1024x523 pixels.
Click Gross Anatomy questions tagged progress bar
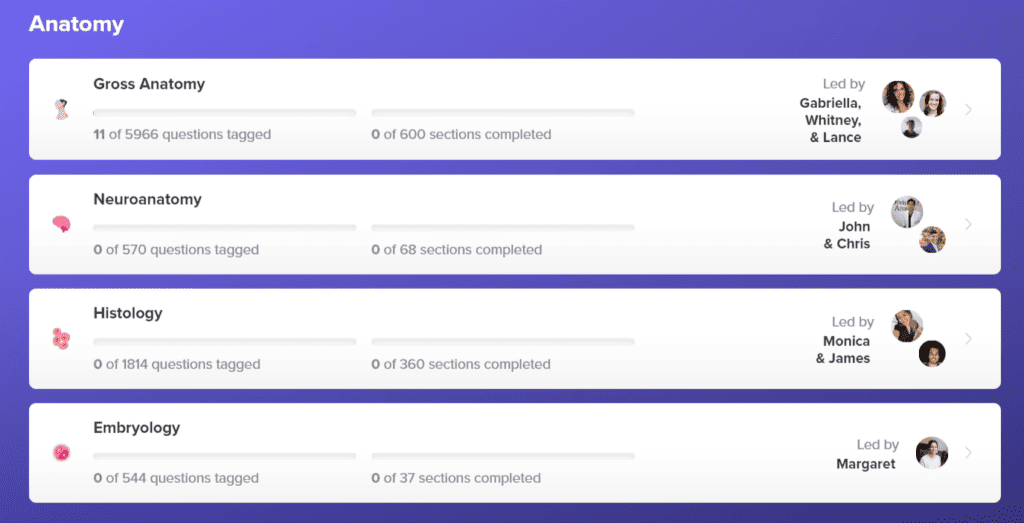tap(224, 113)
